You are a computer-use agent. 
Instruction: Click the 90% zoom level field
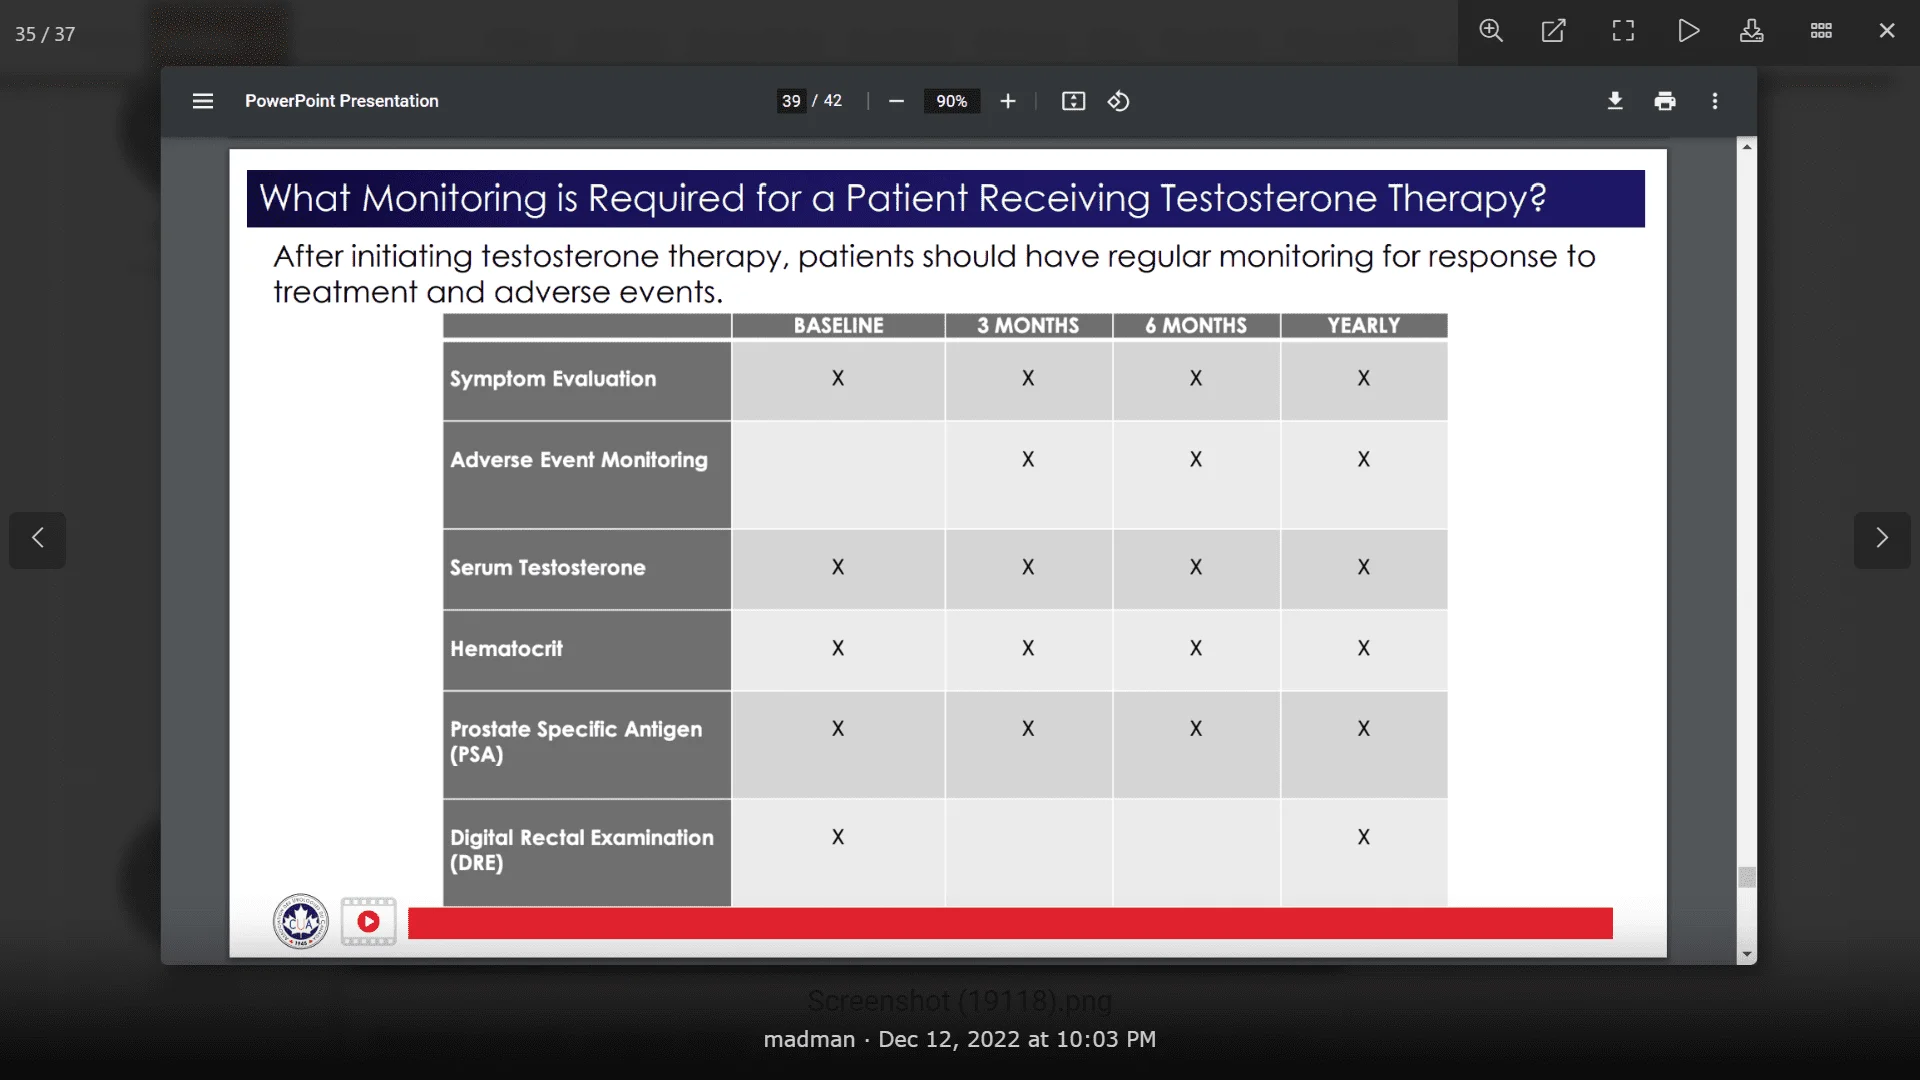951,101
